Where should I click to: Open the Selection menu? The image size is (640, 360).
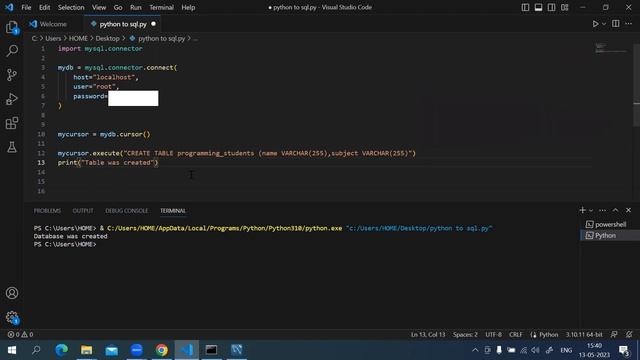[x=71, y=7]
